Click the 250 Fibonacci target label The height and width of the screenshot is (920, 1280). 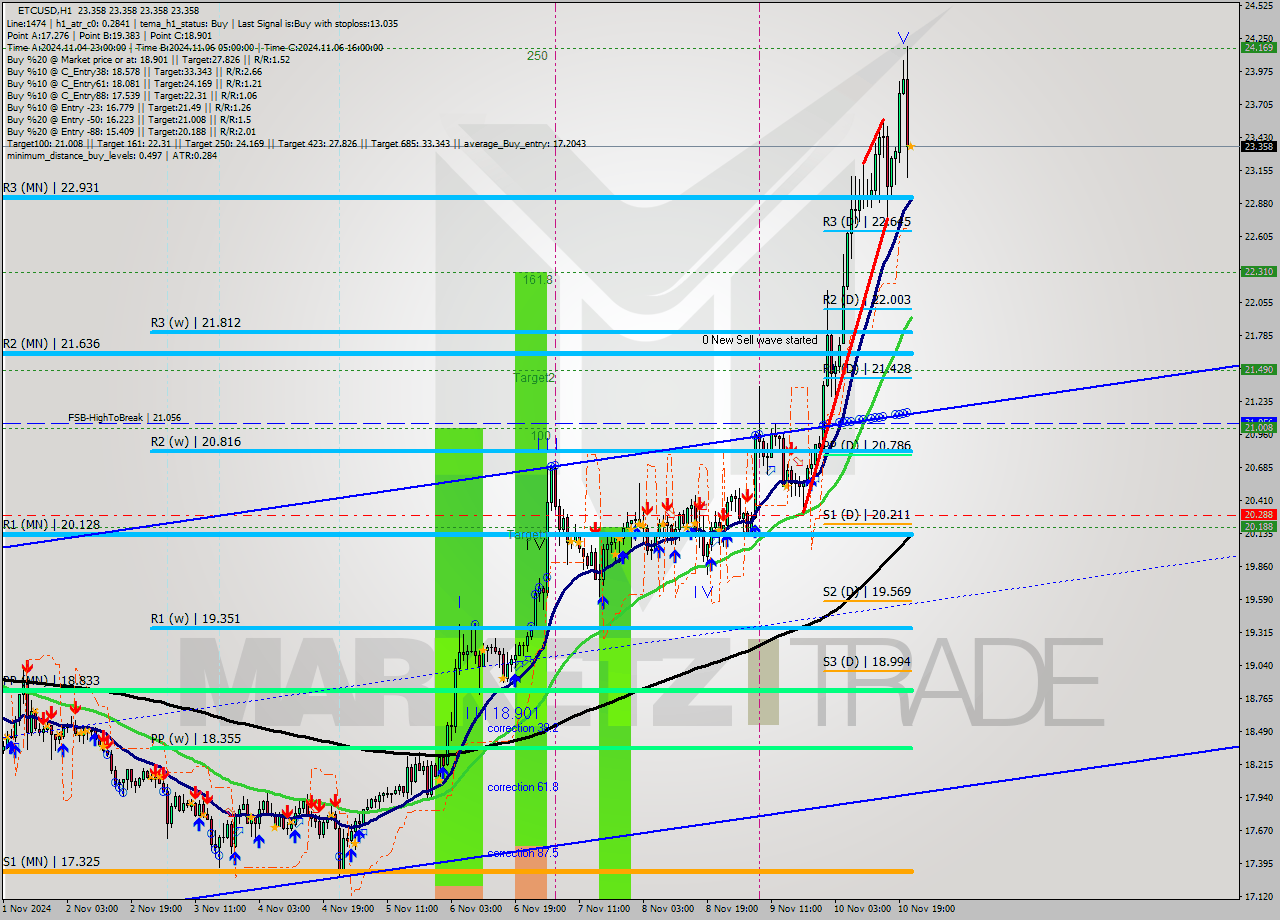[x=537, y=56]
